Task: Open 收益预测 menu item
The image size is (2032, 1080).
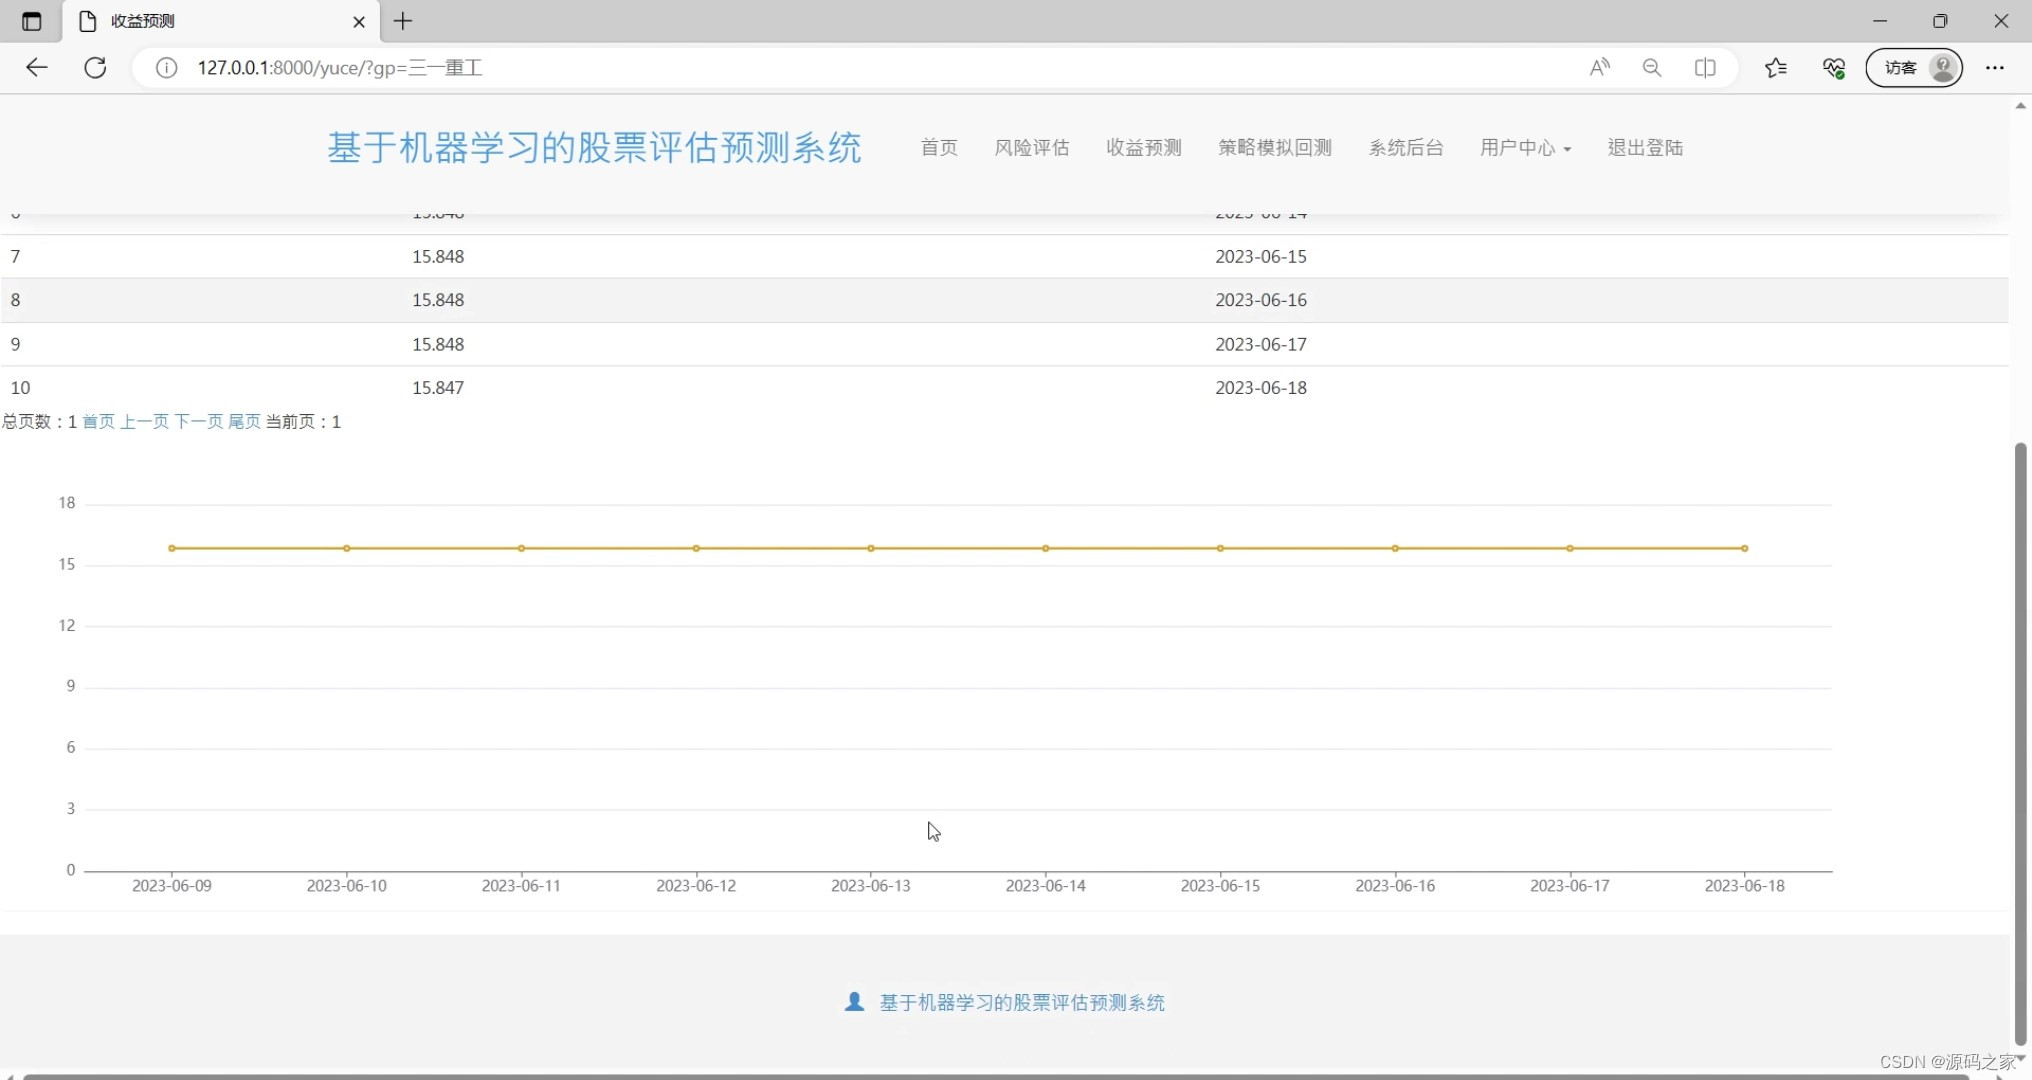Action: coord(1144,148)
